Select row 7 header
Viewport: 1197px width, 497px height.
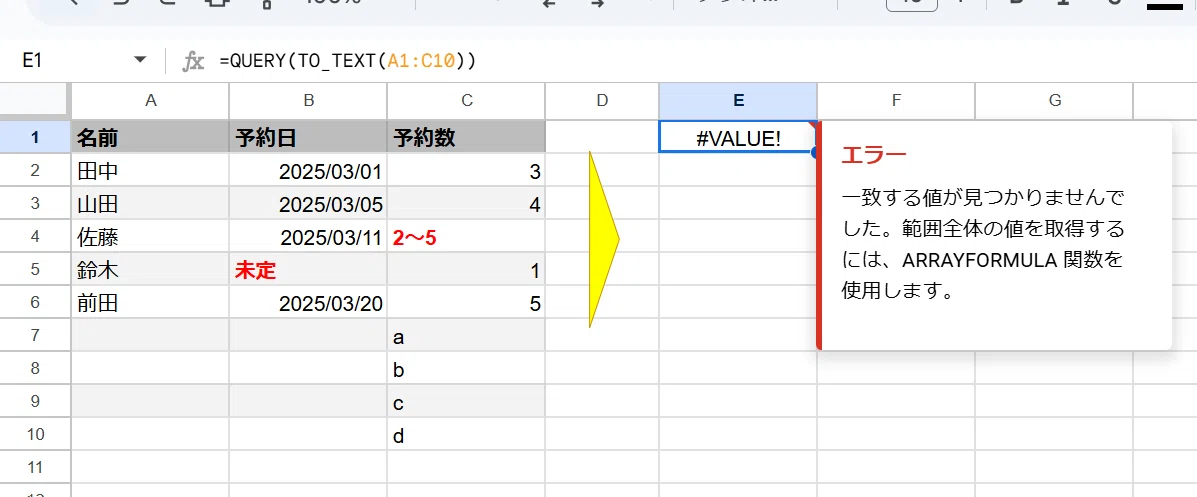(x=35, y=335)
